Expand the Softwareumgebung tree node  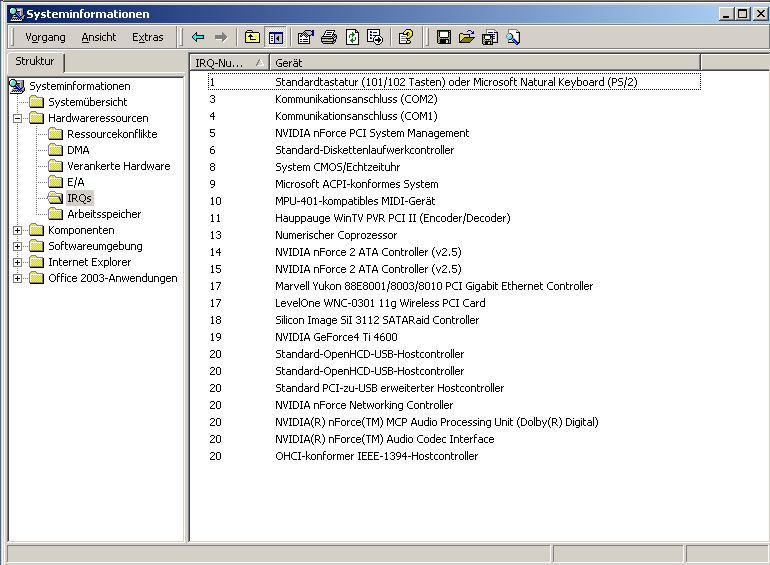pos(18,246)
